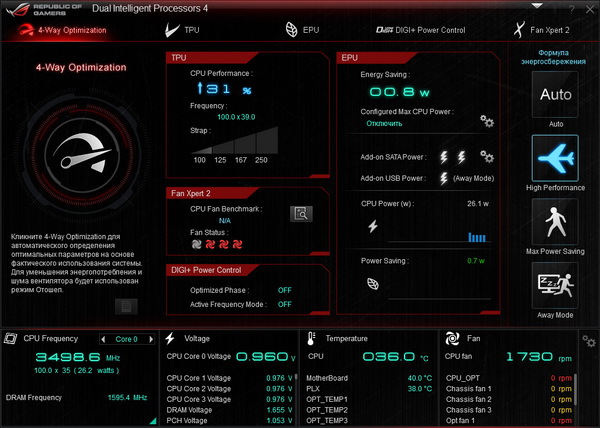The width and height of the screenshot is (600, 428).
Task: Open the help question mark
Action: click(x=571, y=9)
